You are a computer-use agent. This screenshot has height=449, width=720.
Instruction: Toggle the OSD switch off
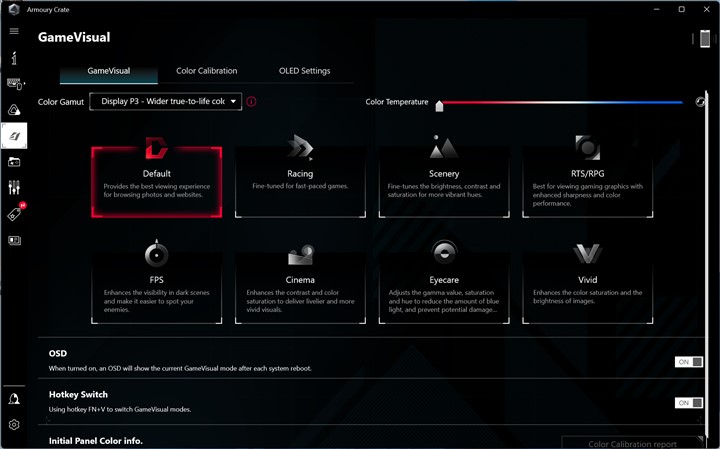pos(688,362)
